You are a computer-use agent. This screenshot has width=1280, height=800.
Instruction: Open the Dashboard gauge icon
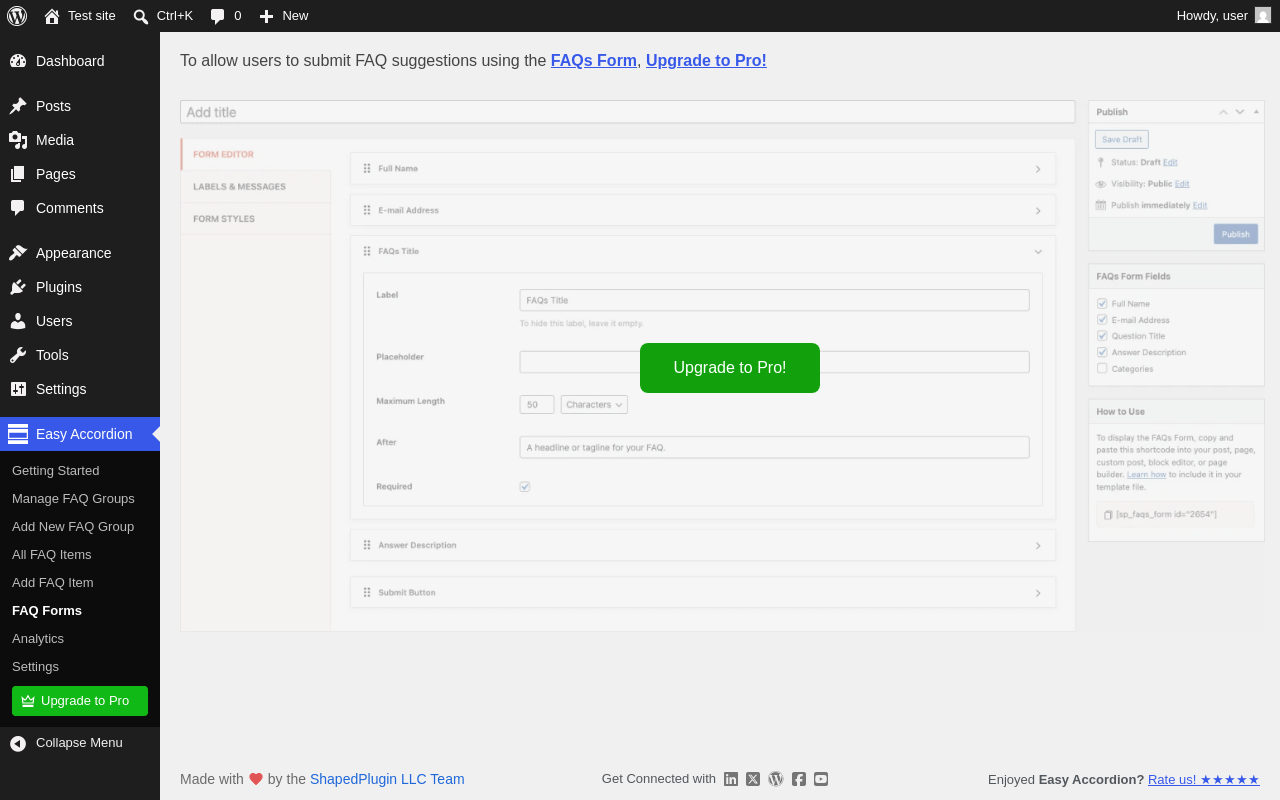(x=18, y=61)
